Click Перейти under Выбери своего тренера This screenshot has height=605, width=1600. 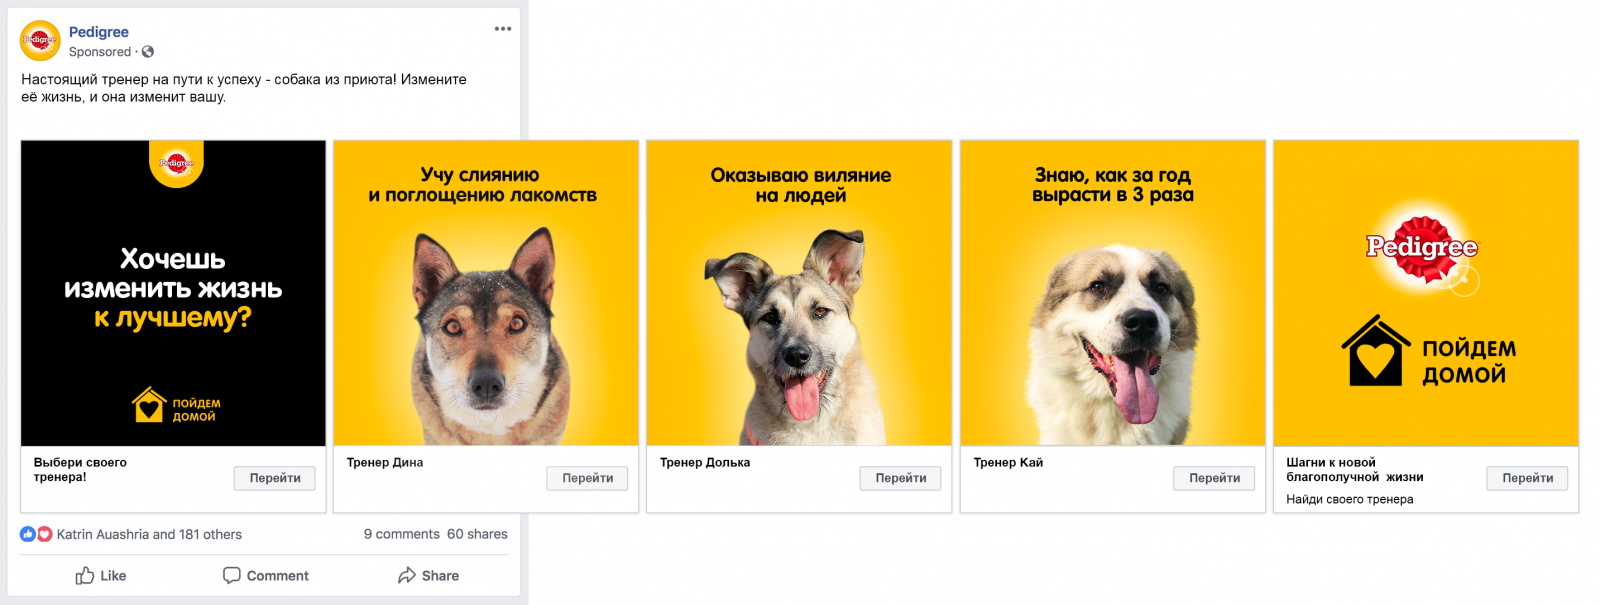coord(275,478)
